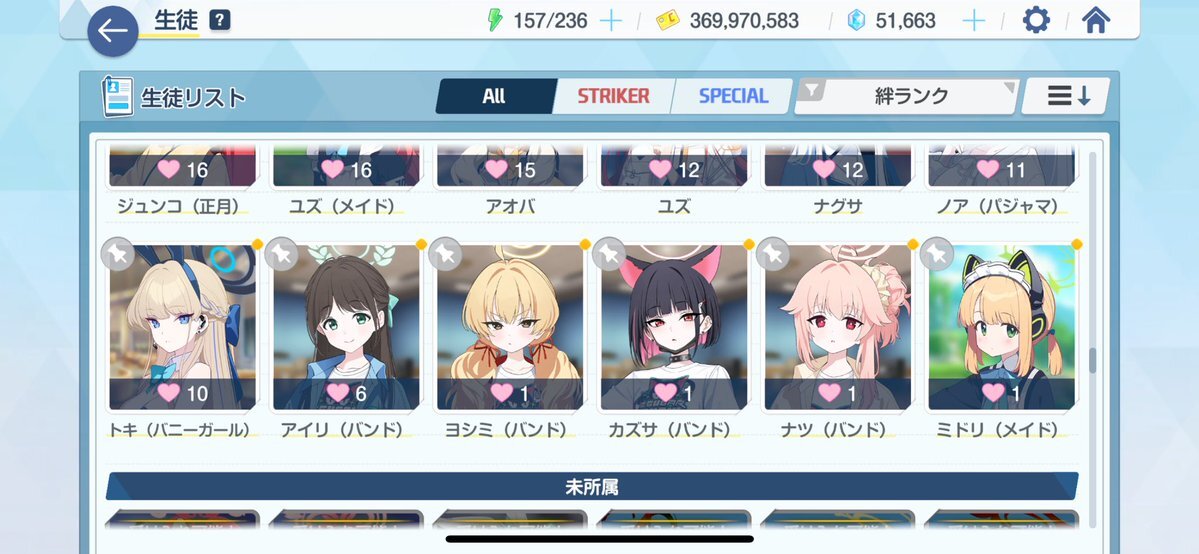Image resolution: width=1199 pixels, height=554 pixels.
Task: Switch to the SPECIAL tab
Action: tap(733, 96)
